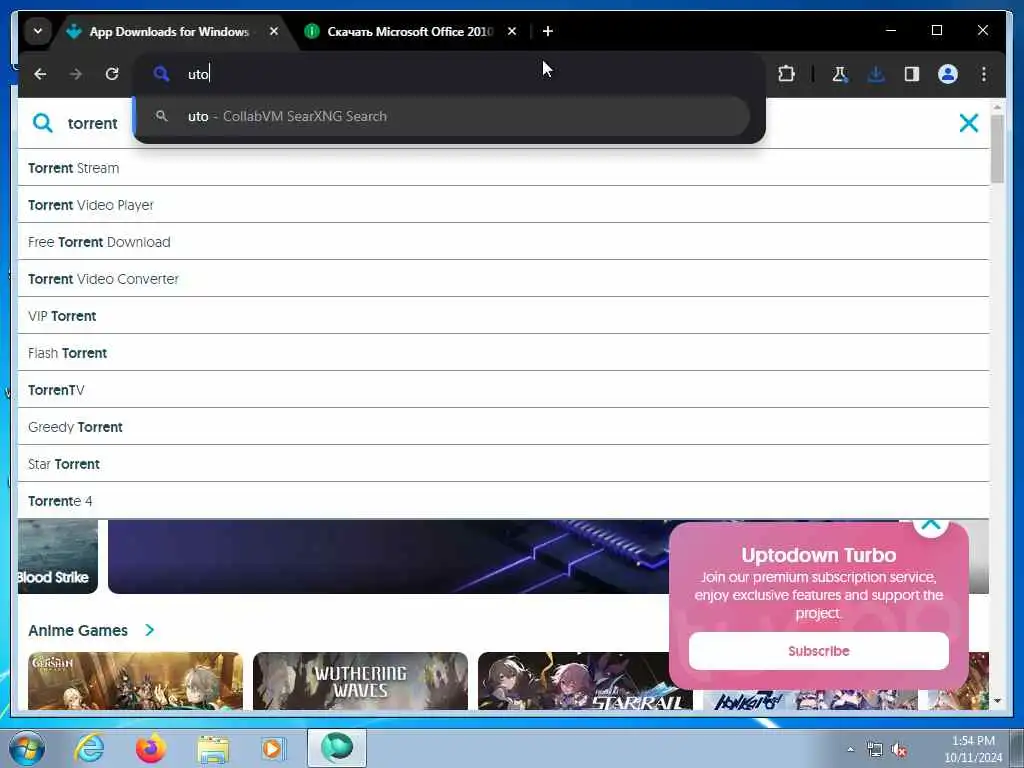This screenshot has height=768, width=1024.
Task: Open the browser profile avatar
Action: (x=948, y=74)
